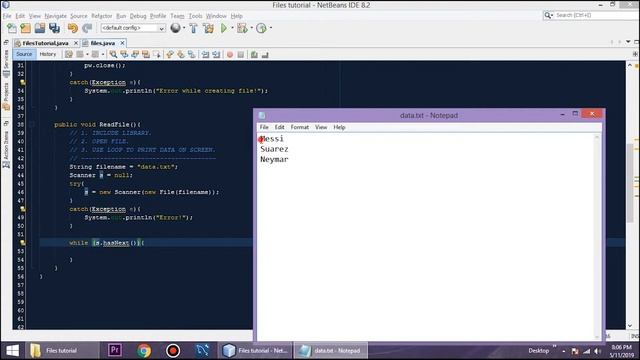Click the globe browser icon in toolbar

(x=175, y=28)
